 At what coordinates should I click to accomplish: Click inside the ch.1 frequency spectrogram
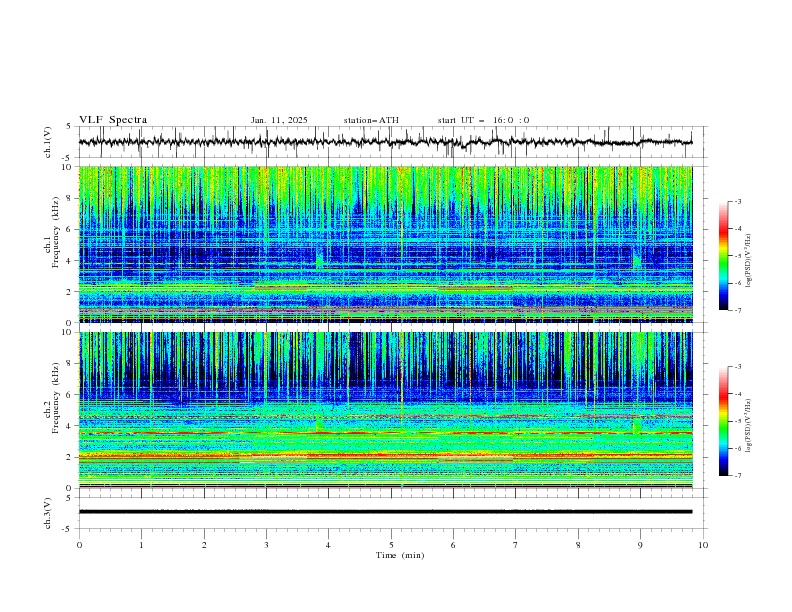(386, 244)
